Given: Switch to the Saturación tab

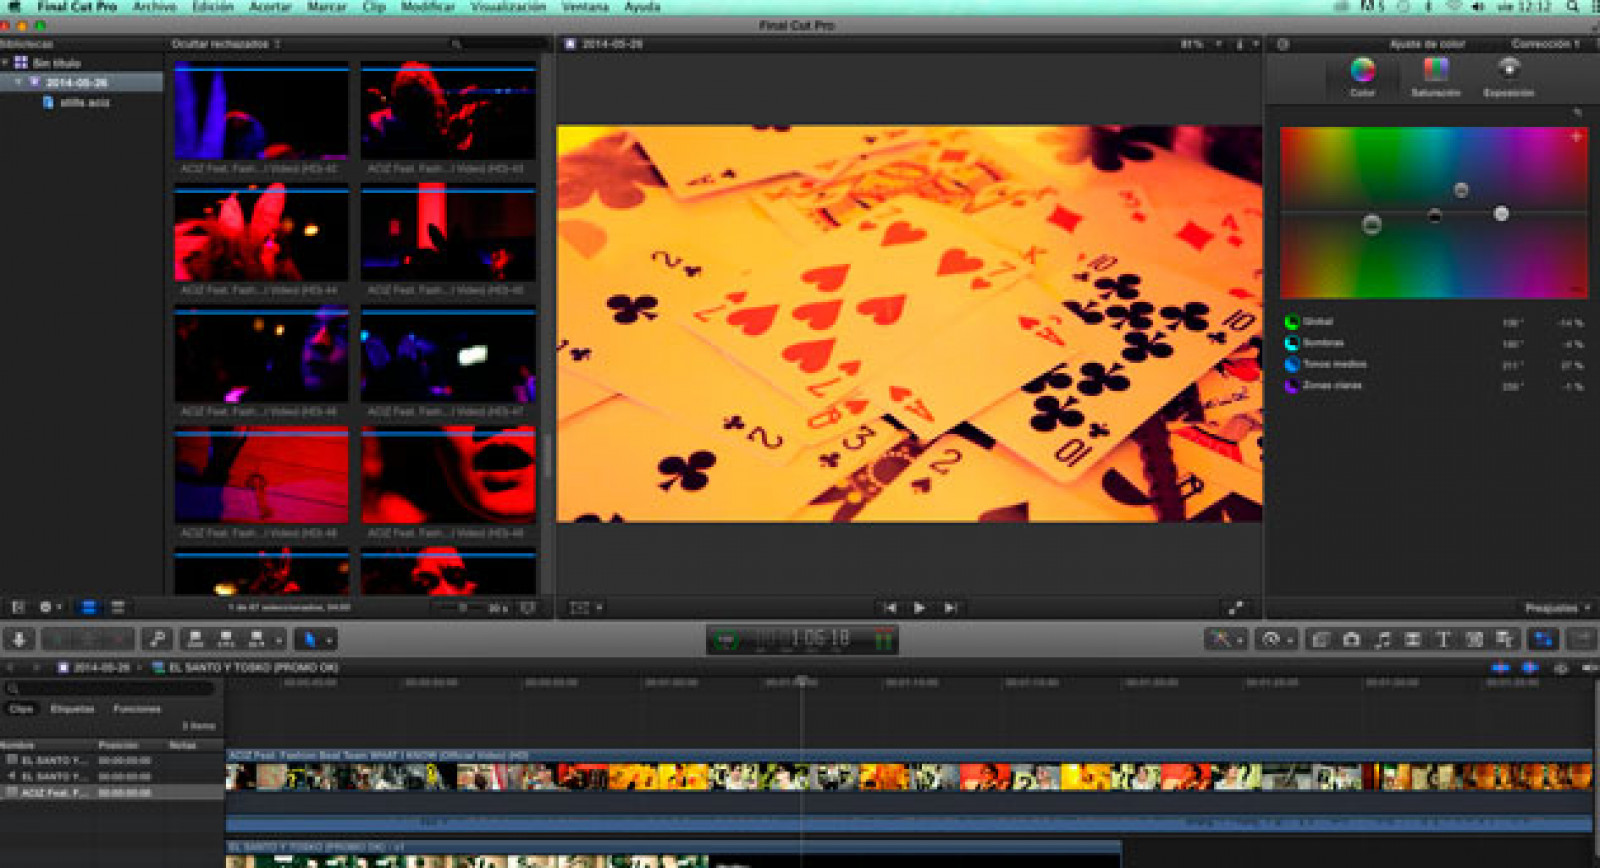Looking at the screenshot, I should 1436,77.
